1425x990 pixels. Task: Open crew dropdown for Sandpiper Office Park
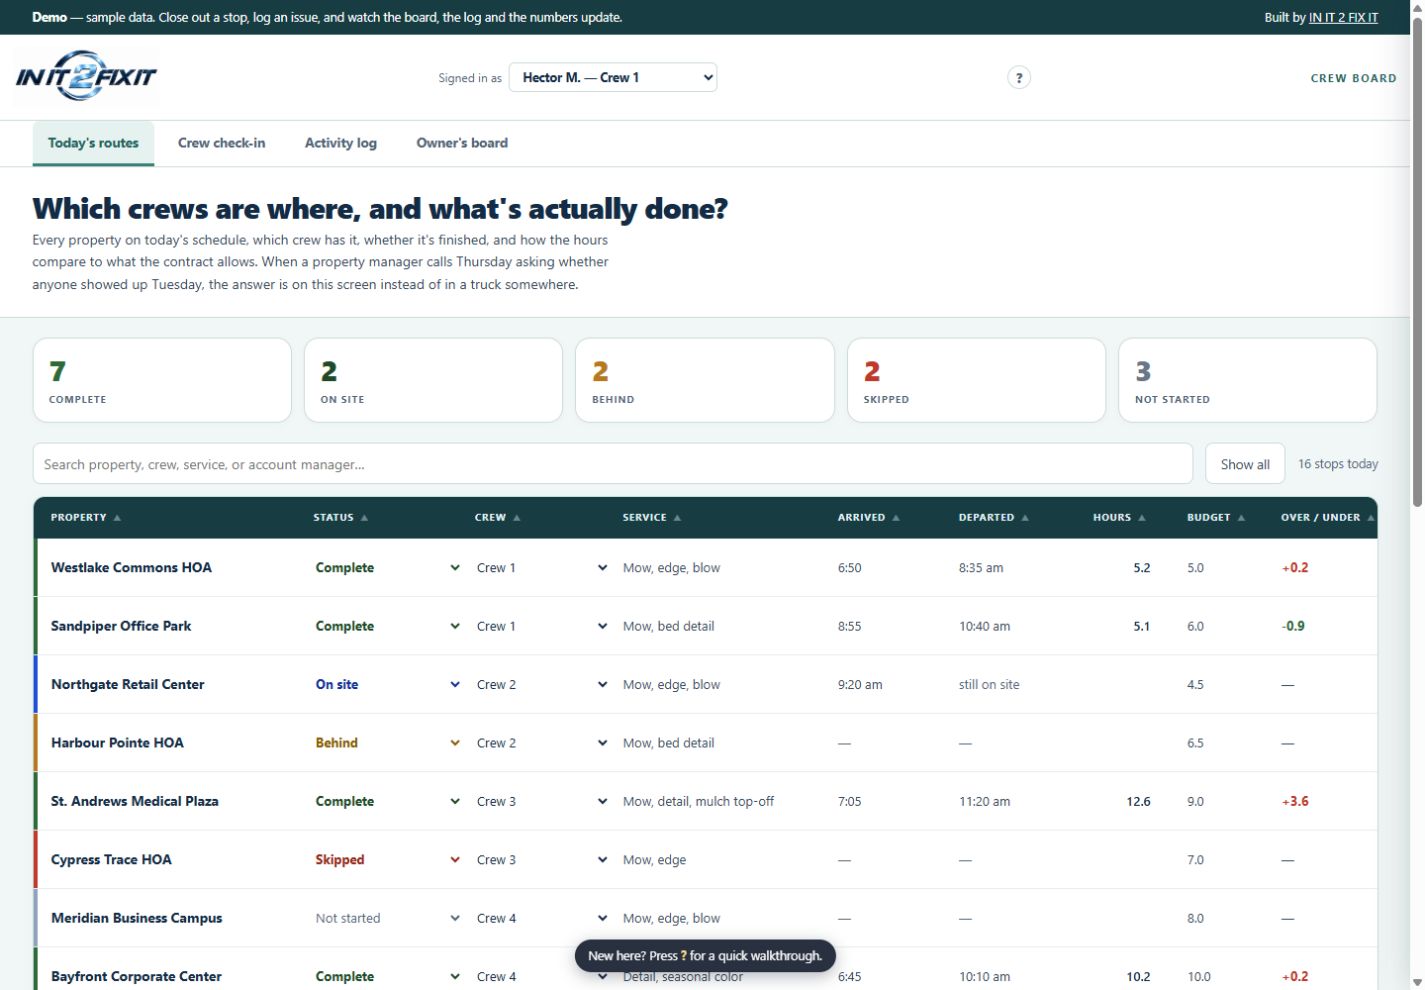(542, 626)
